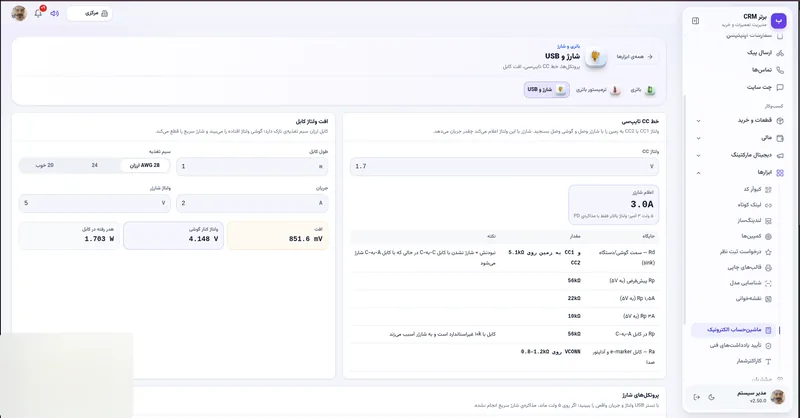
Task: Click the chat bubble icon for چت سایت
Action: click(x=780, y=87)
